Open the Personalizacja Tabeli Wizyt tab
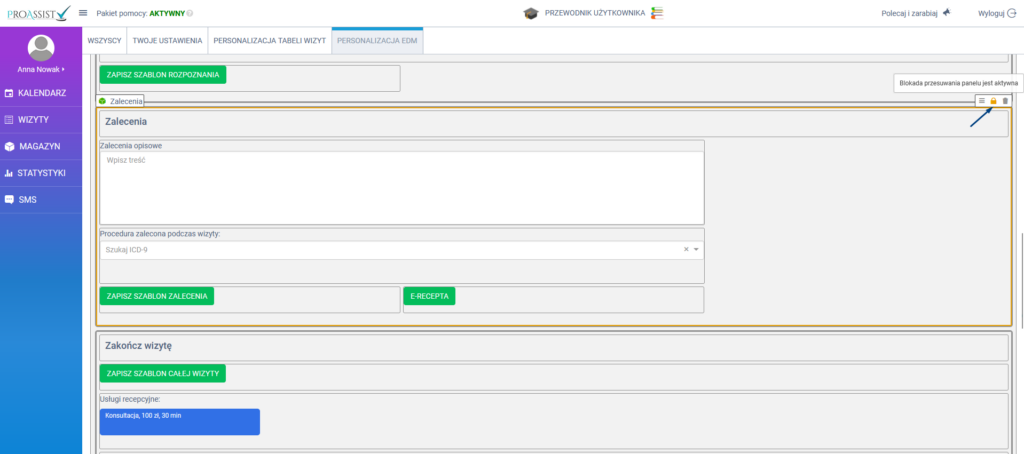Image resolution: width=1024 pixels, height=454 pixels. pyautogui.click(x=269, y=41)
